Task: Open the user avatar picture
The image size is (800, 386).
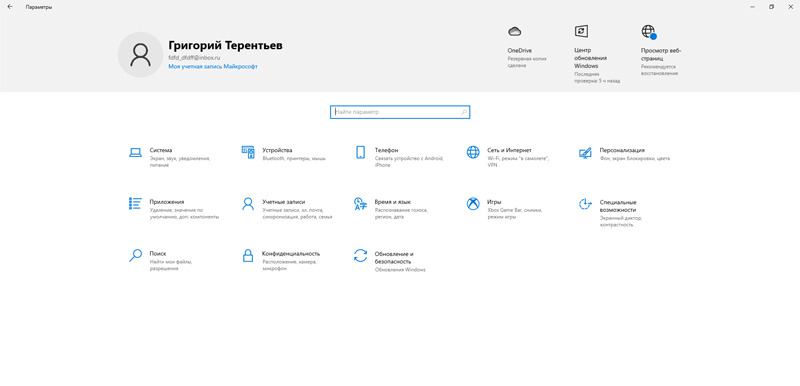Action: pos(140,55)
